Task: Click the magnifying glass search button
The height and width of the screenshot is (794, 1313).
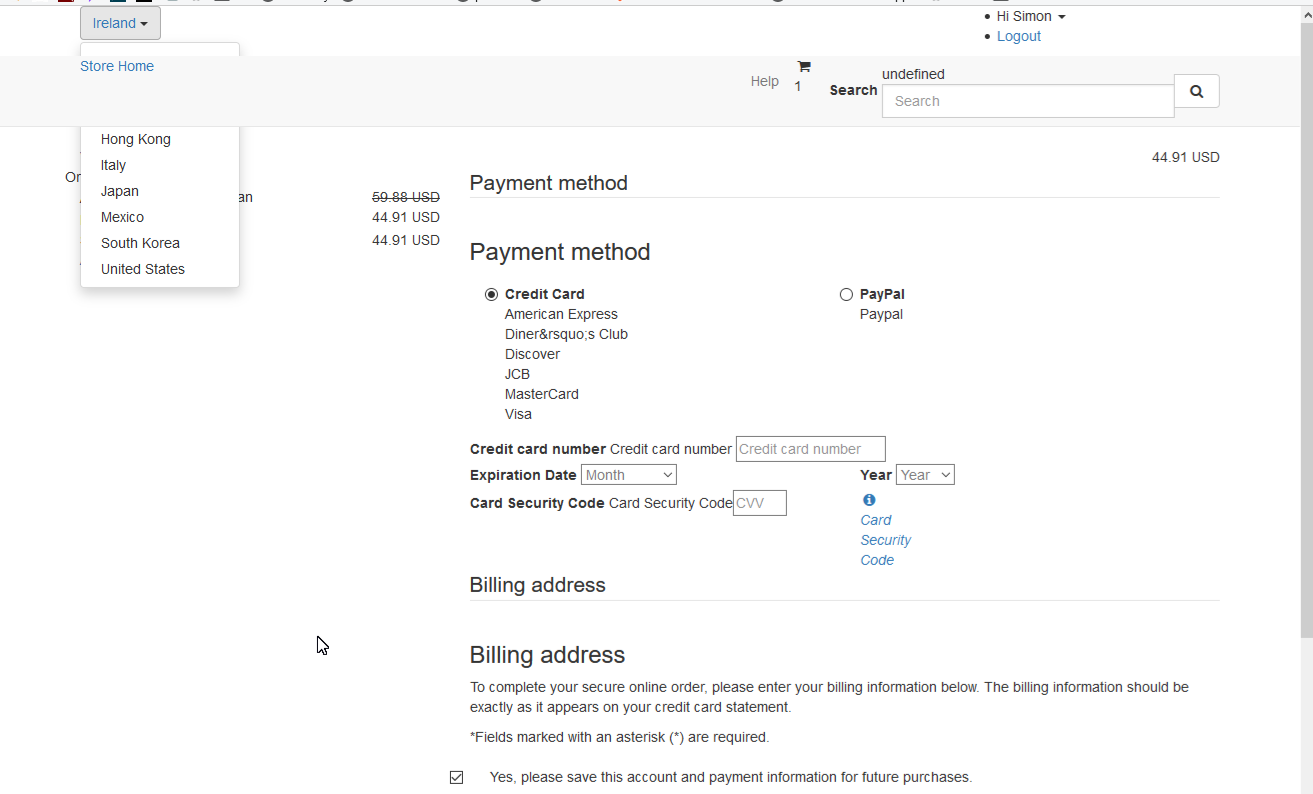Action: pos(1196,91)
